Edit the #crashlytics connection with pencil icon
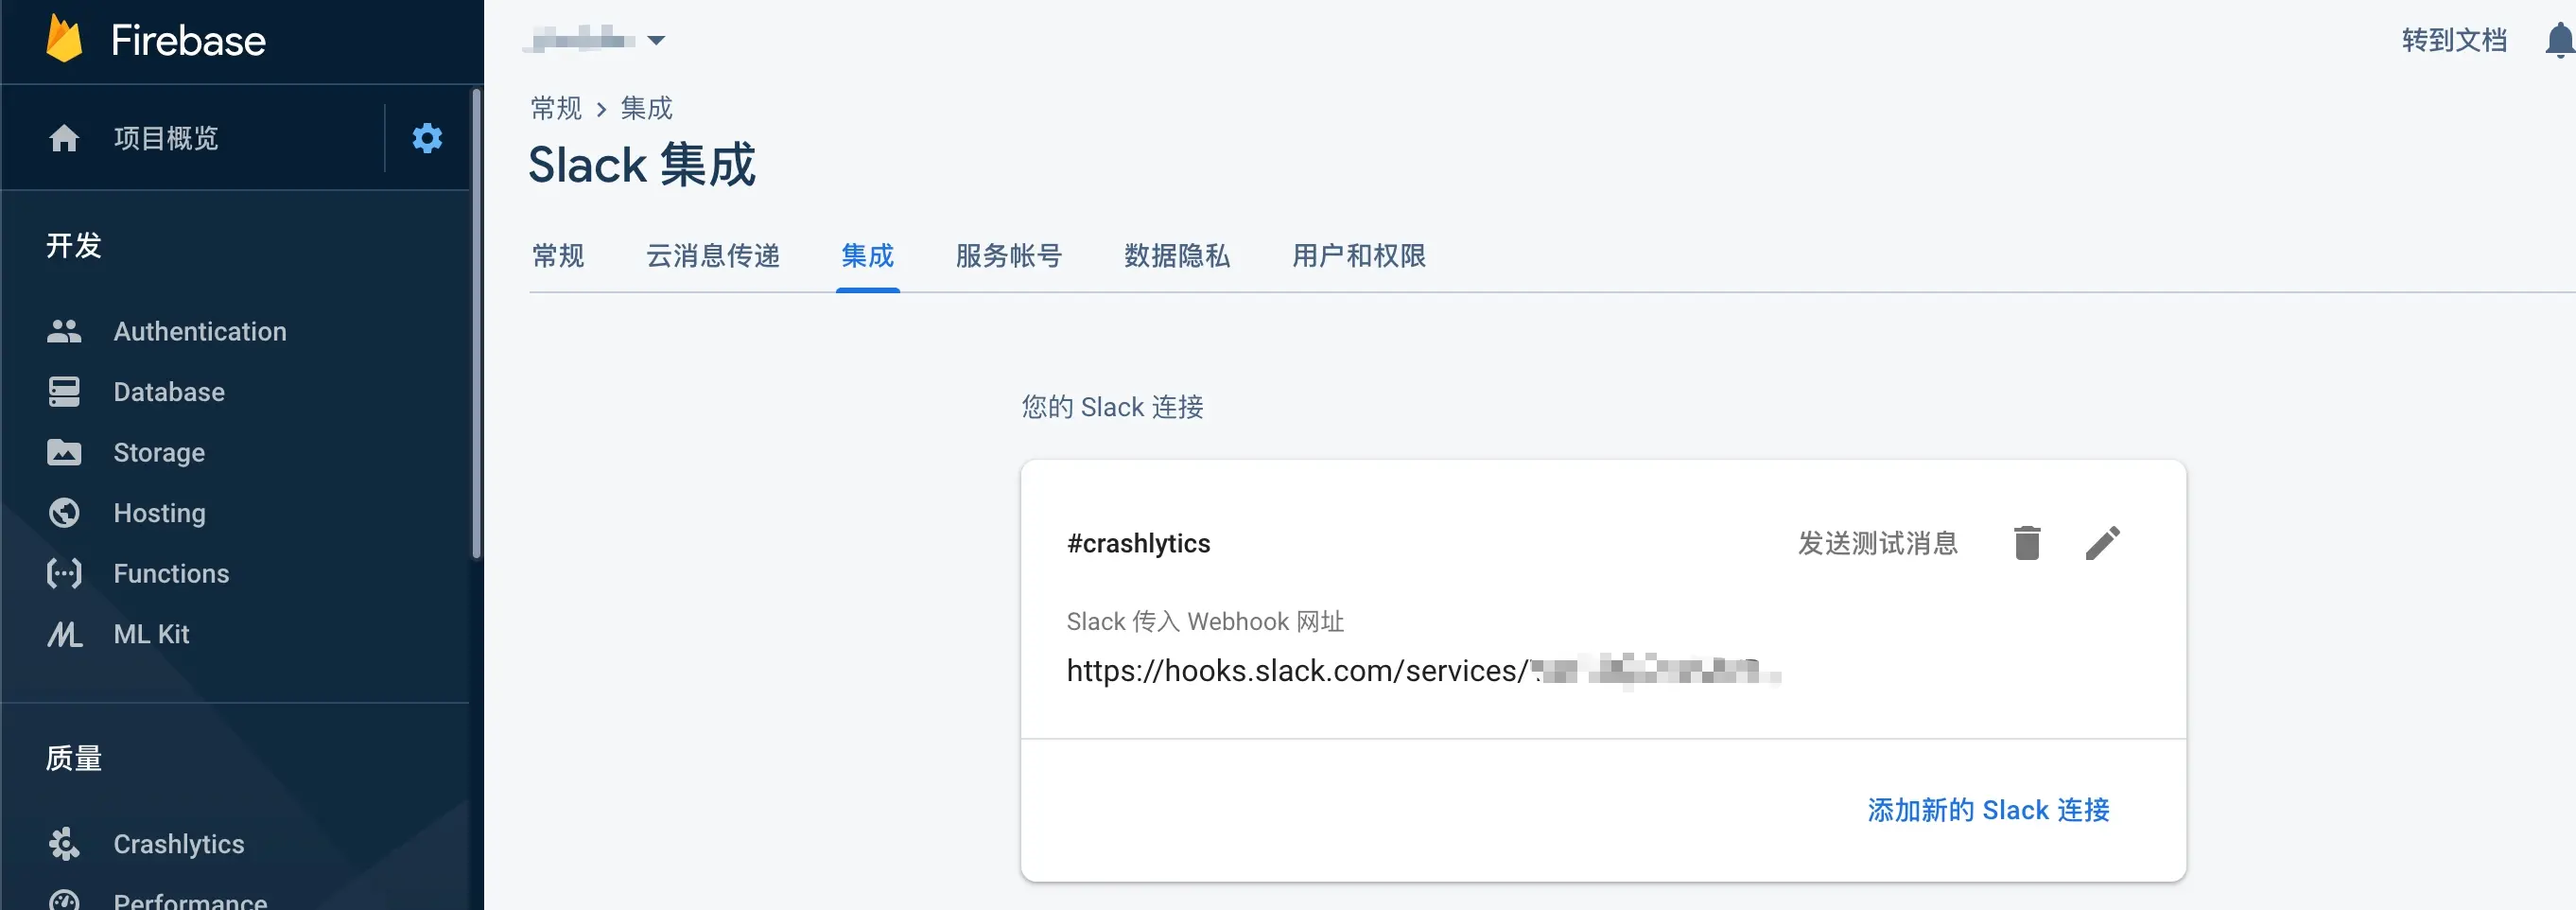 [x=2102, y=543]
